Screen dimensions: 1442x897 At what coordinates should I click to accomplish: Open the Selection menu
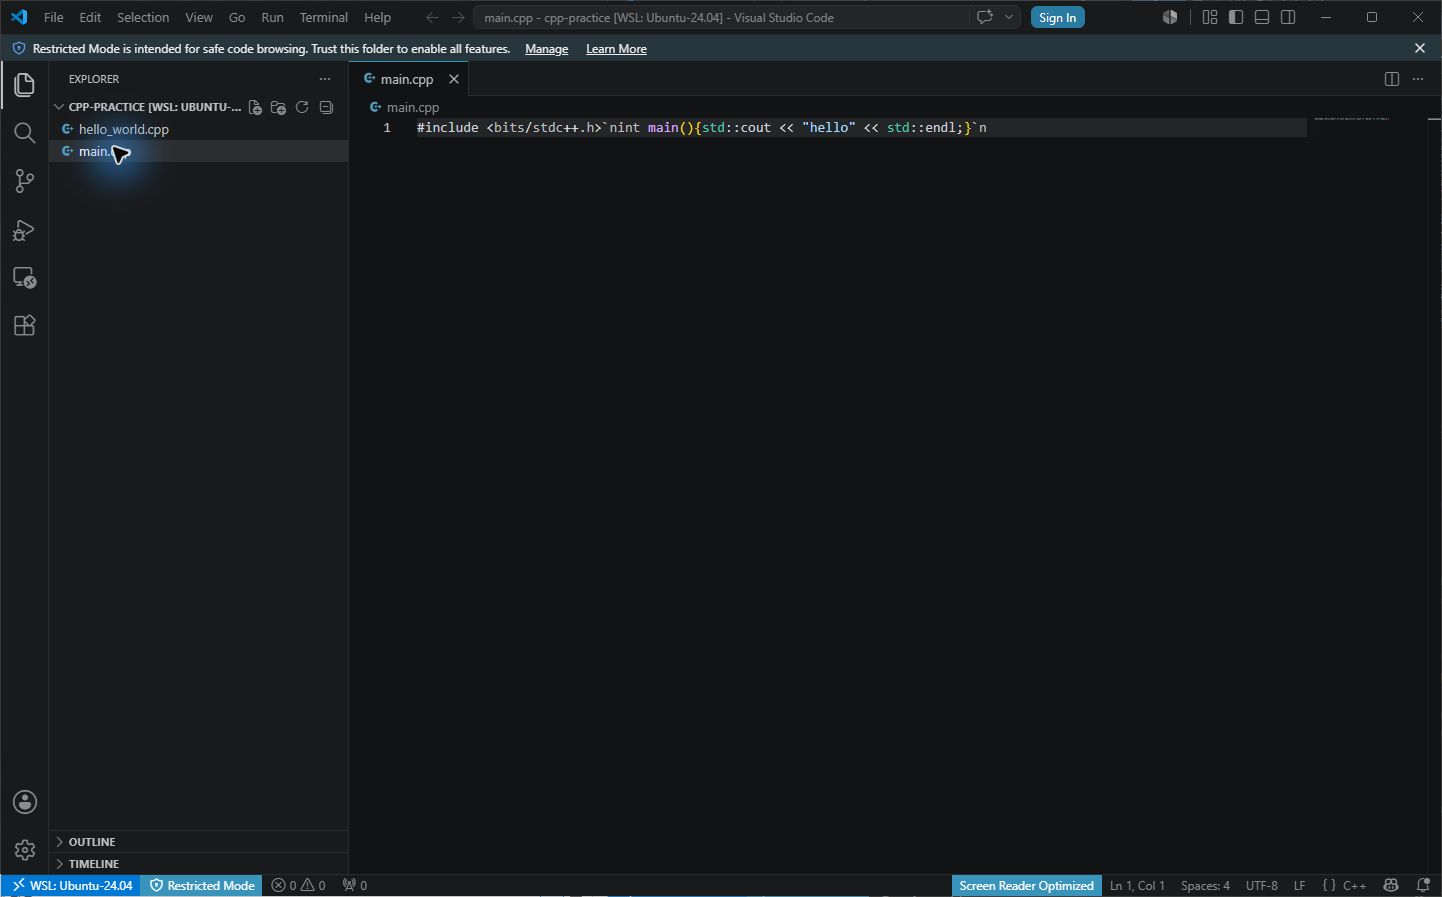coord(143,17)
